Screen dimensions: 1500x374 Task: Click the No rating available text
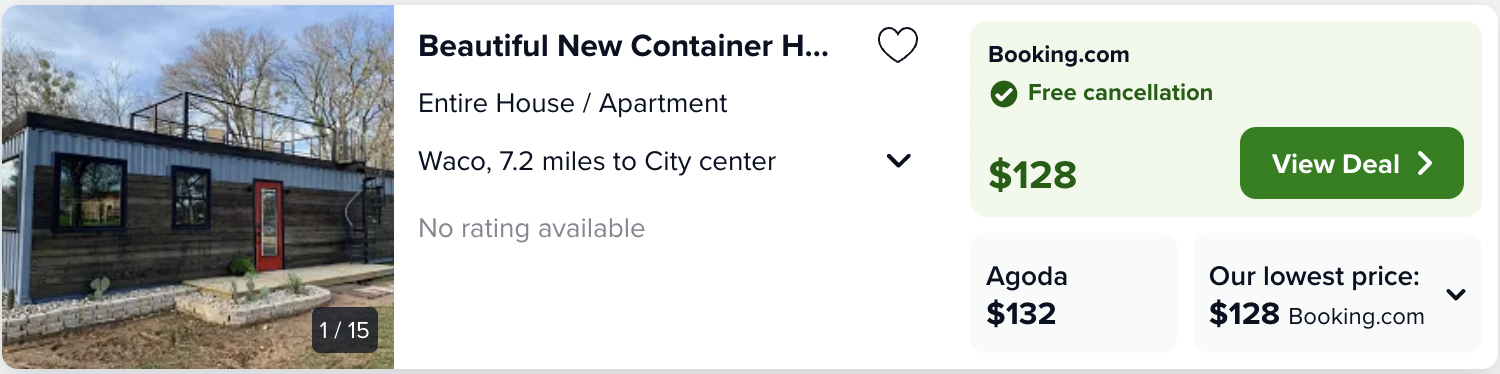point(532,228)
